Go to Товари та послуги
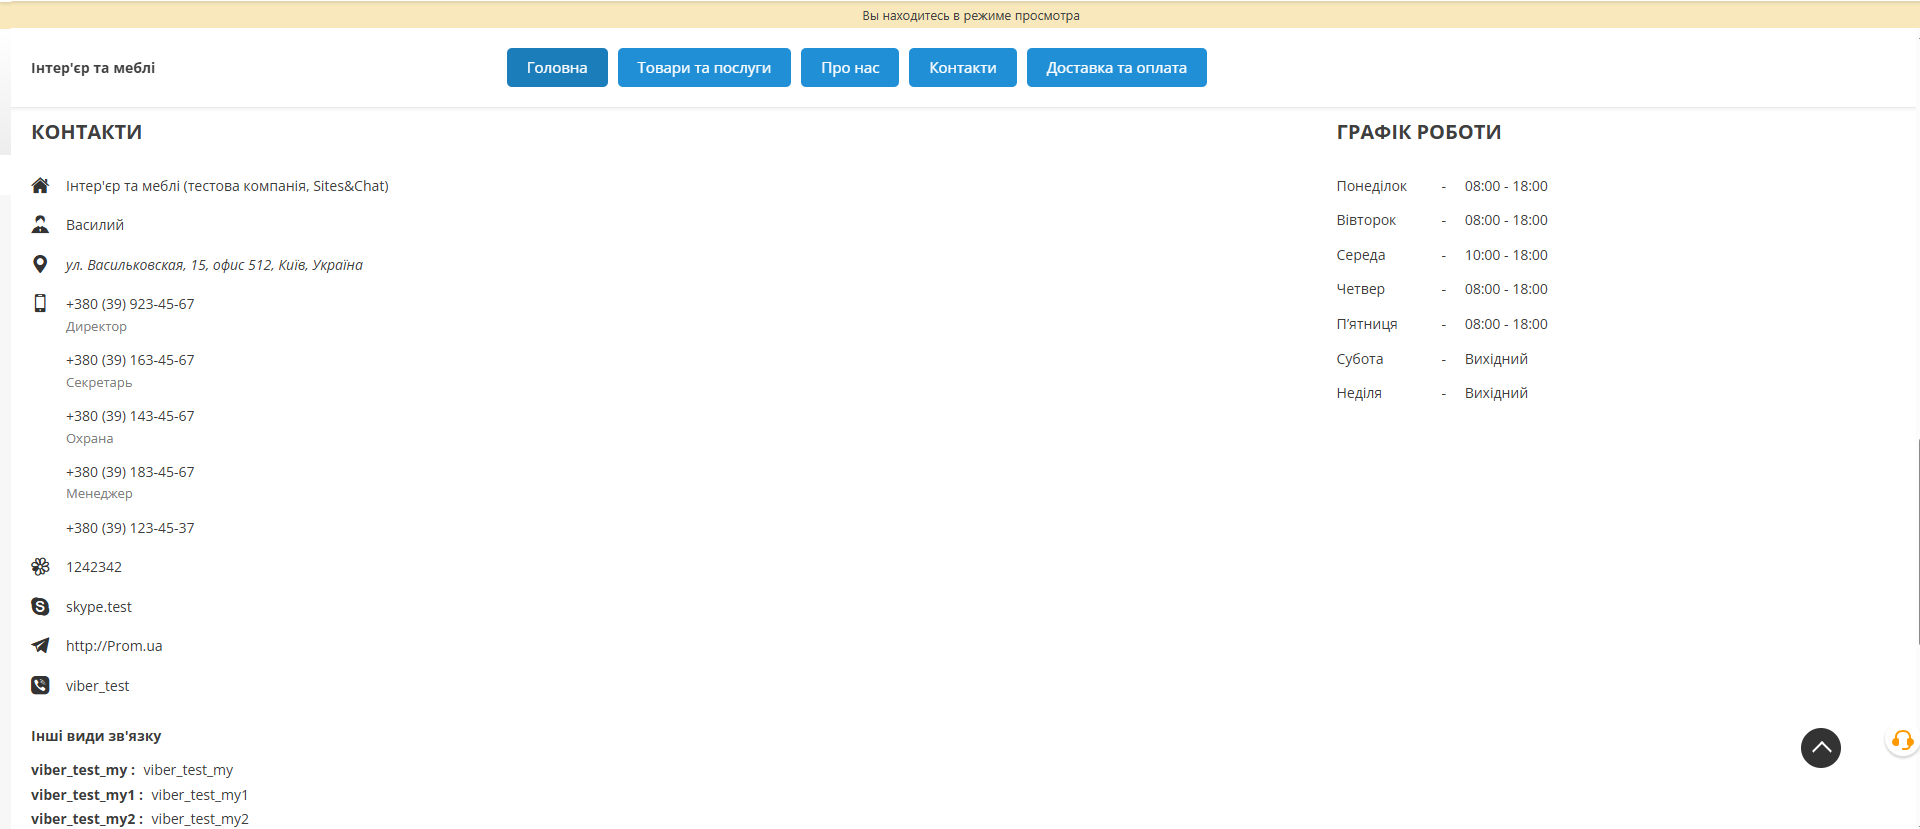 pyautogui.click(x=704, y=68)
